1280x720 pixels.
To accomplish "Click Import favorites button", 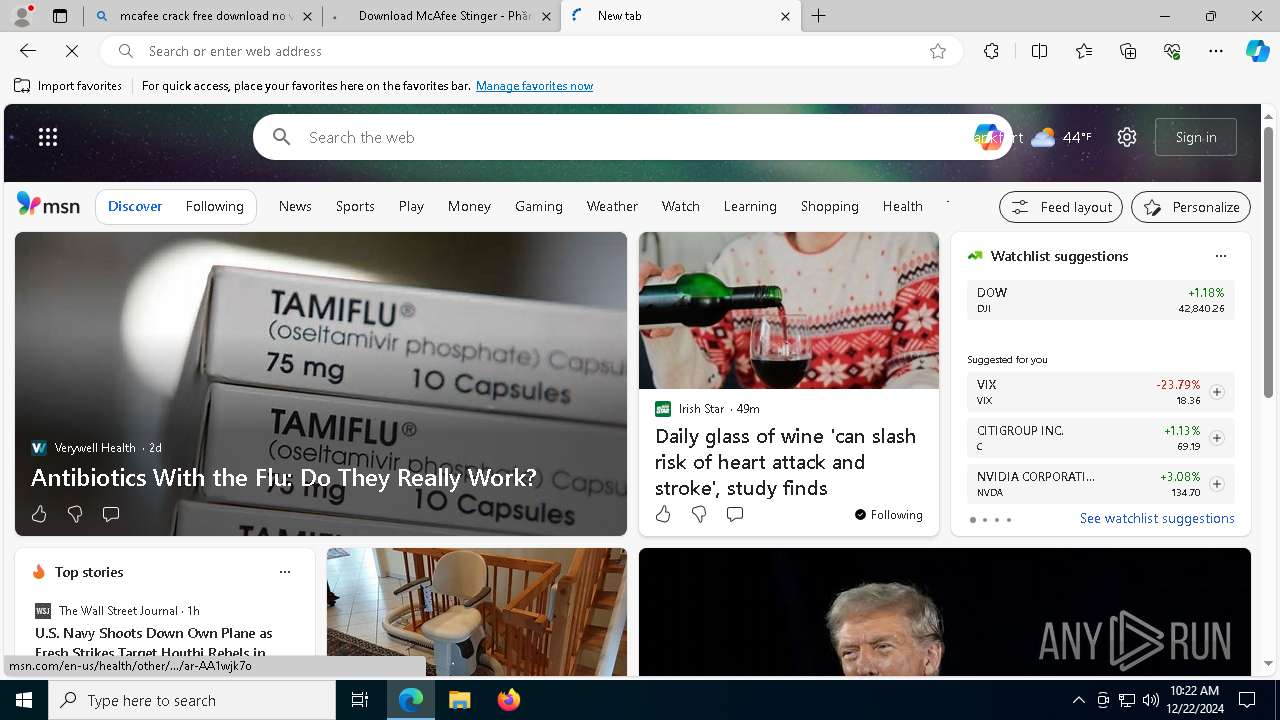I will pyautogui.click(x=68, y=86).
